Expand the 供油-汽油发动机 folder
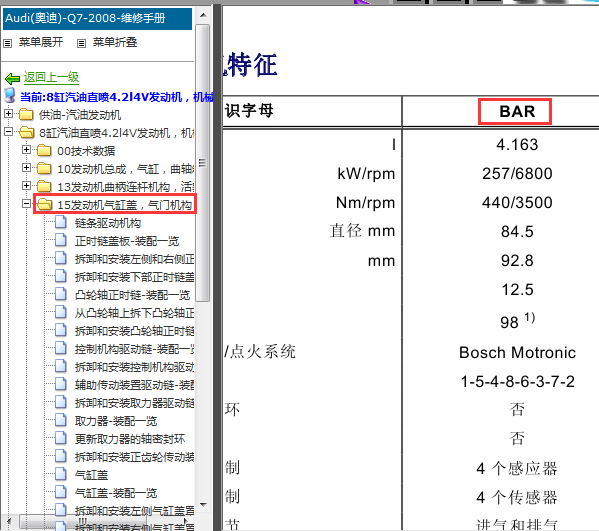599x531 pixels. point(8,113)
